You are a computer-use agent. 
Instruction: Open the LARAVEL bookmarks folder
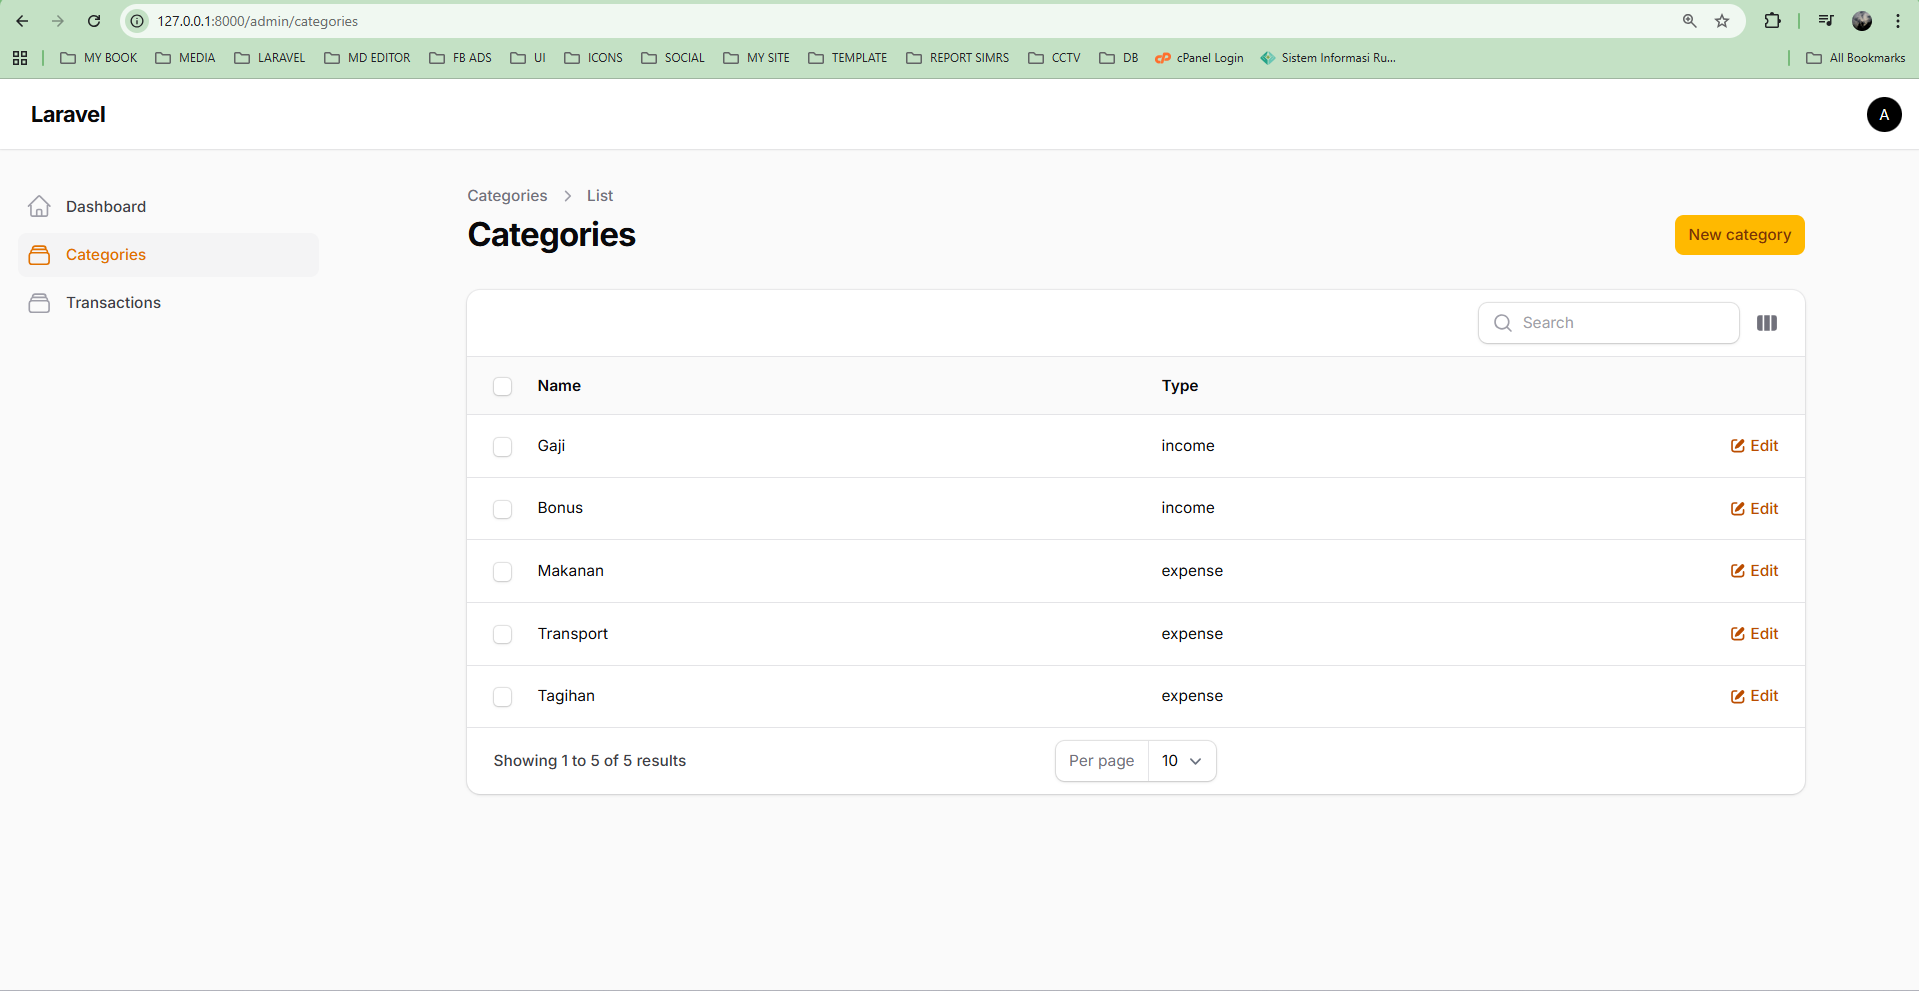coord(270,58)
